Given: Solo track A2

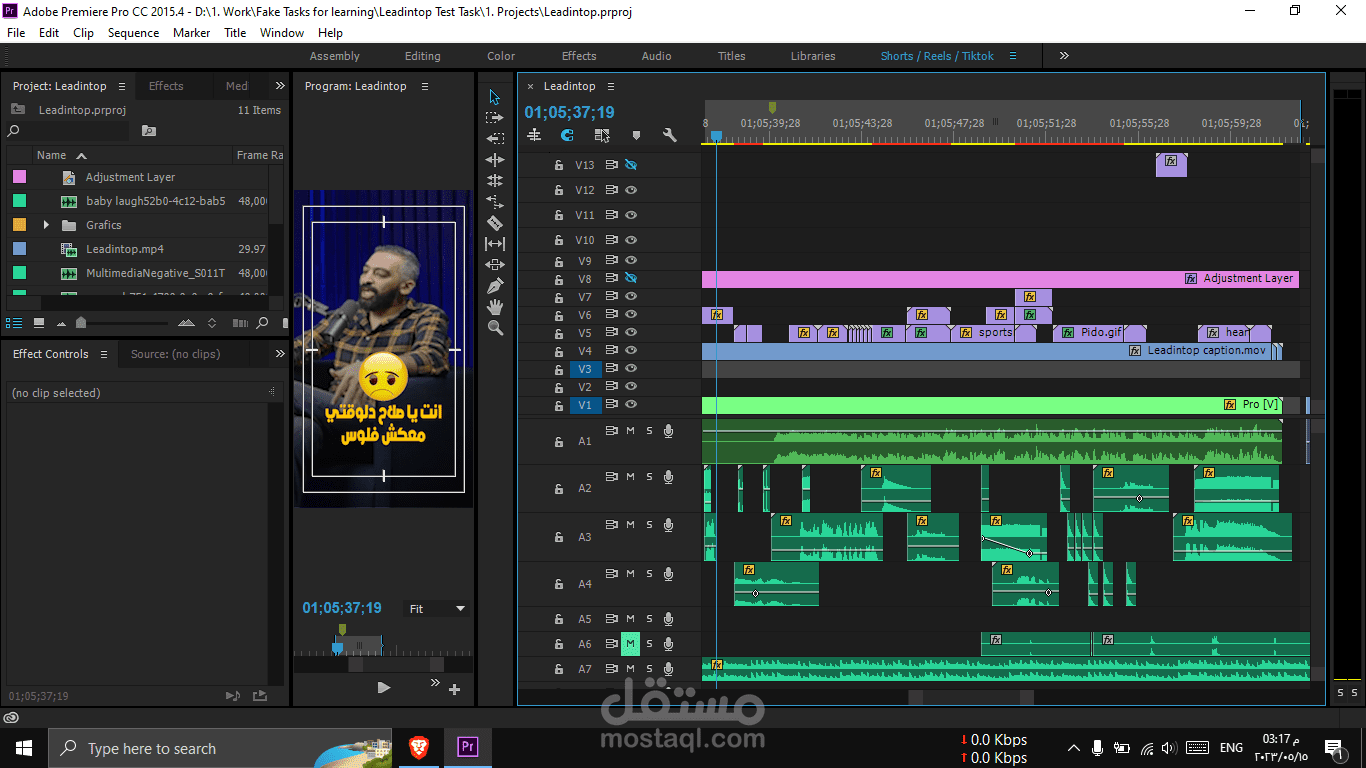Looking at the screenshot, I should [x=649, y=477].
